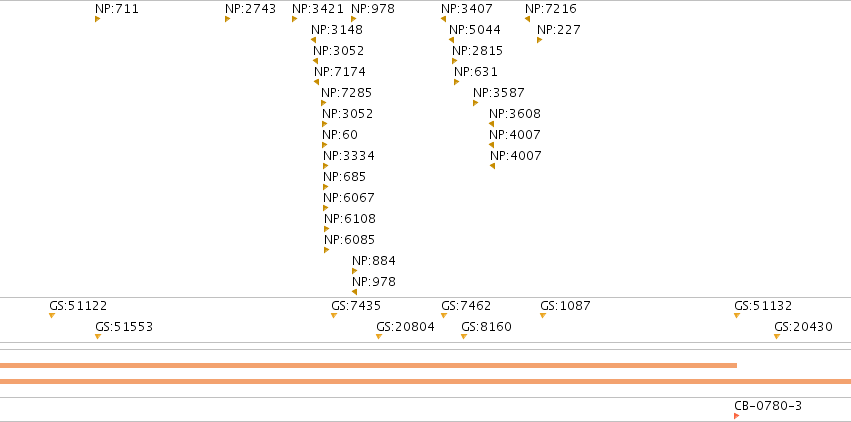Select the NP:7216 feature
This screenshot has width=851, height=422.
click(x=551, y=9)
